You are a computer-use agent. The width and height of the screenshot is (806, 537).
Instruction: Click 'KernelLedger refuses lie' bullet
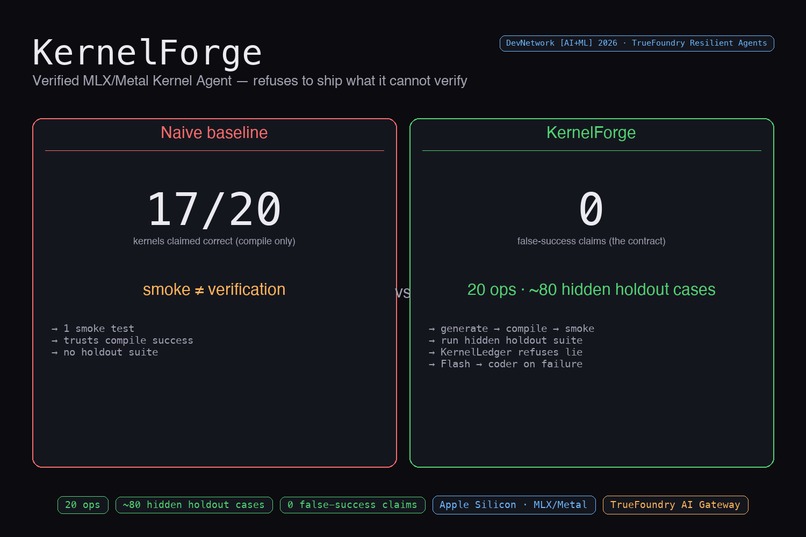coord(506,352)
